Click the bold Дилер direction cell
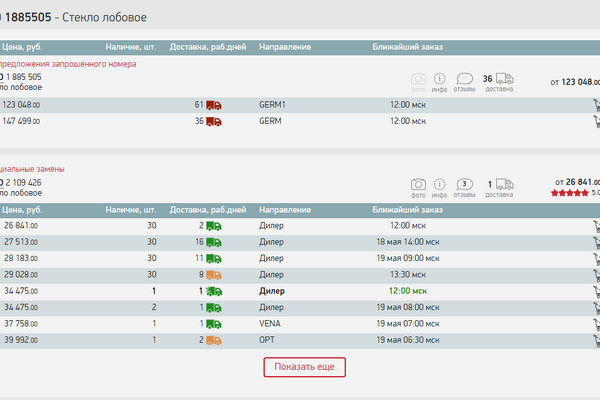 [272, 291]
